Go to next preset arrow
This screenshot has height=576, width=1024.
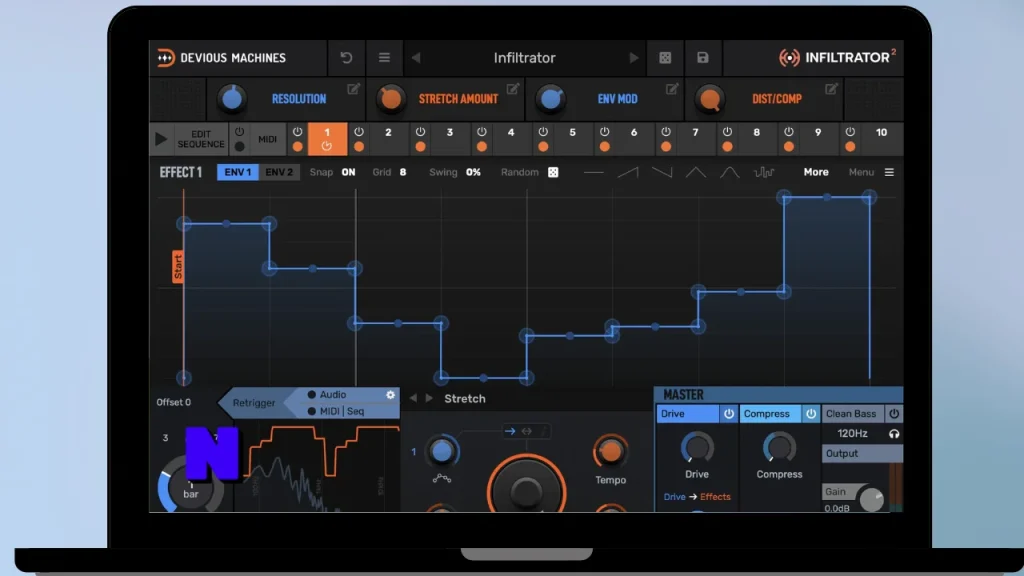633,57
